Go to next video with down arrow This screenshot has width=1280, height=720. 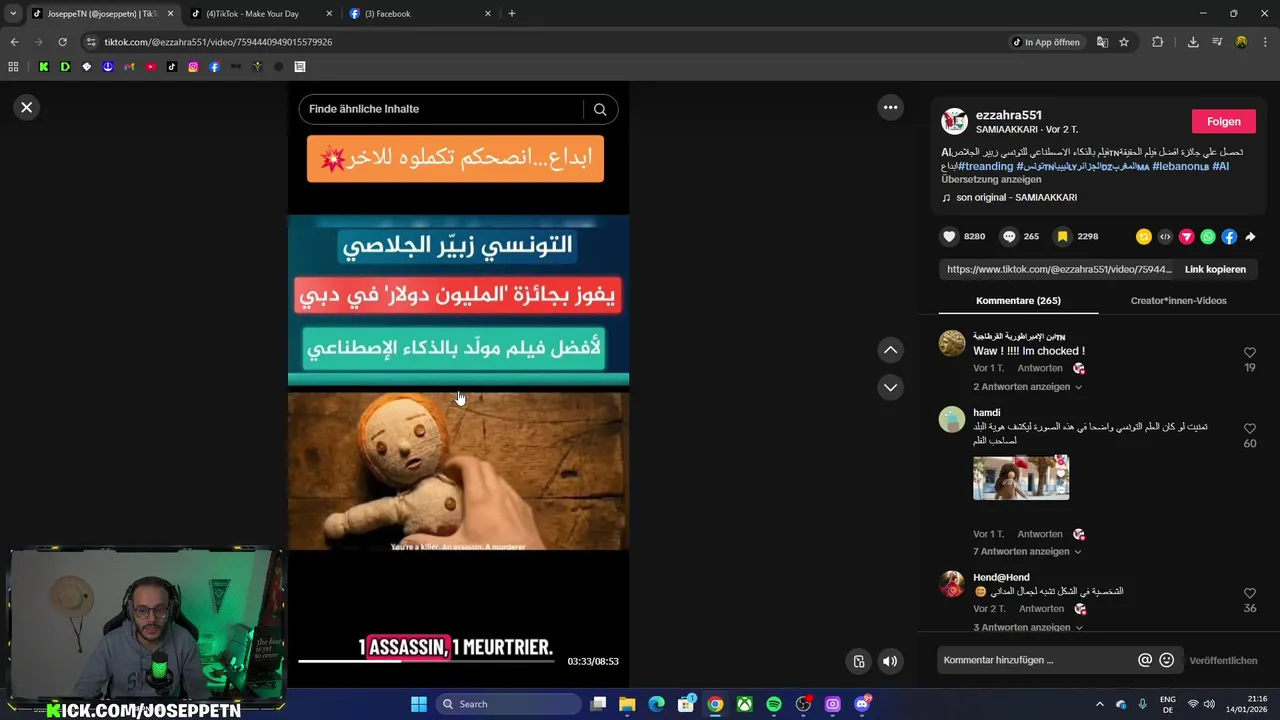tap(890, 387)
